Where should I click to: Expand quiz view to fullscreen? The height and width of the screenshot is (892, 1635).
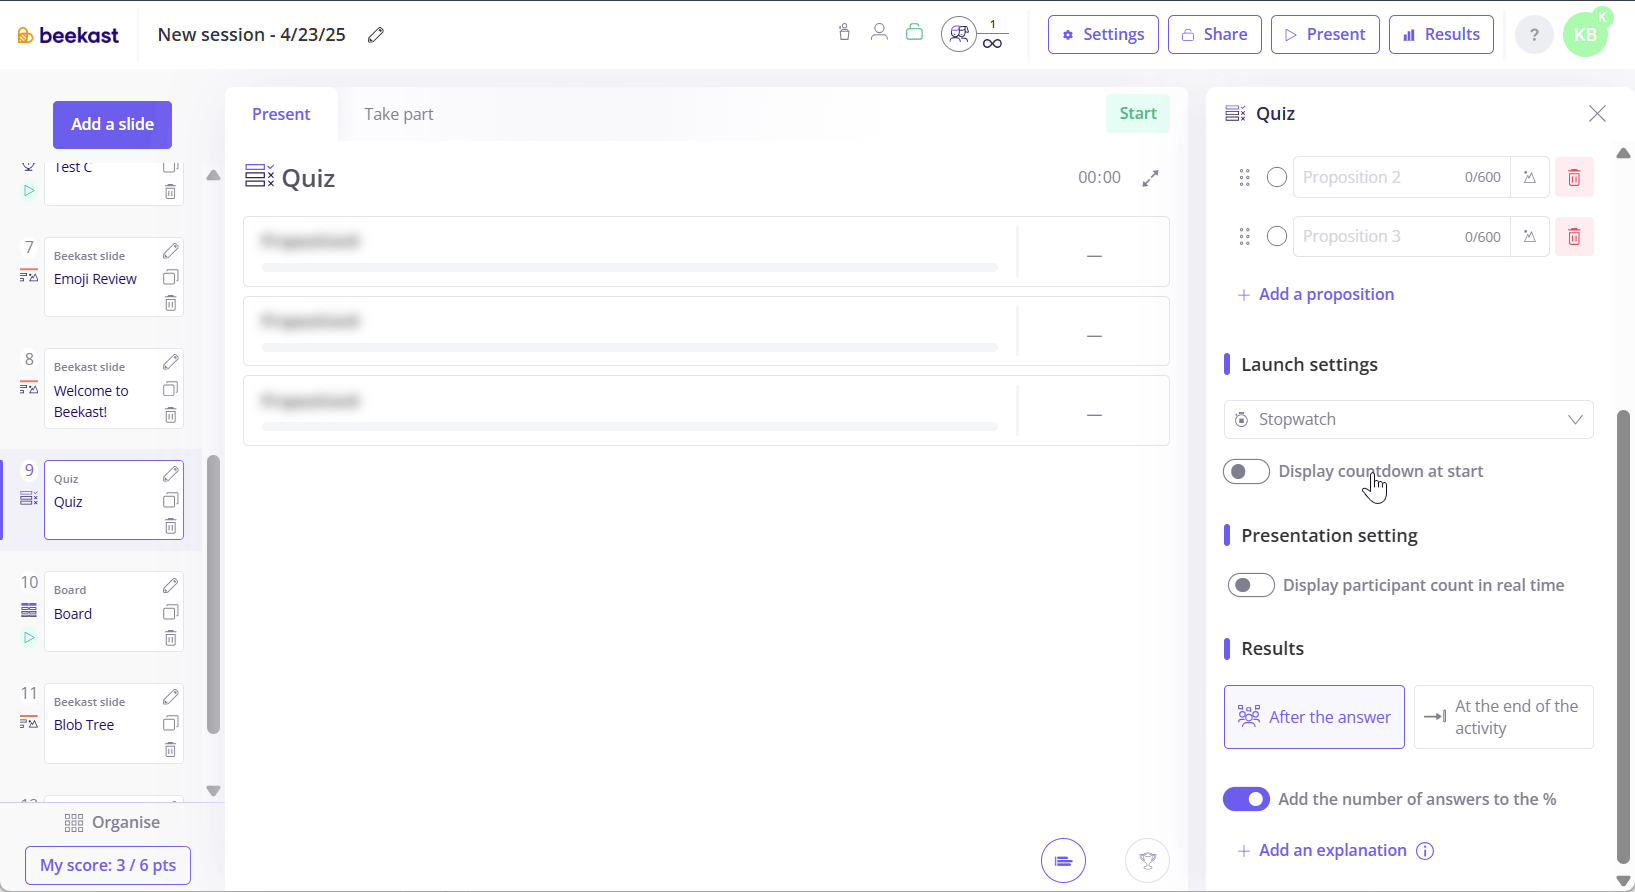[x=1151, y=178]
